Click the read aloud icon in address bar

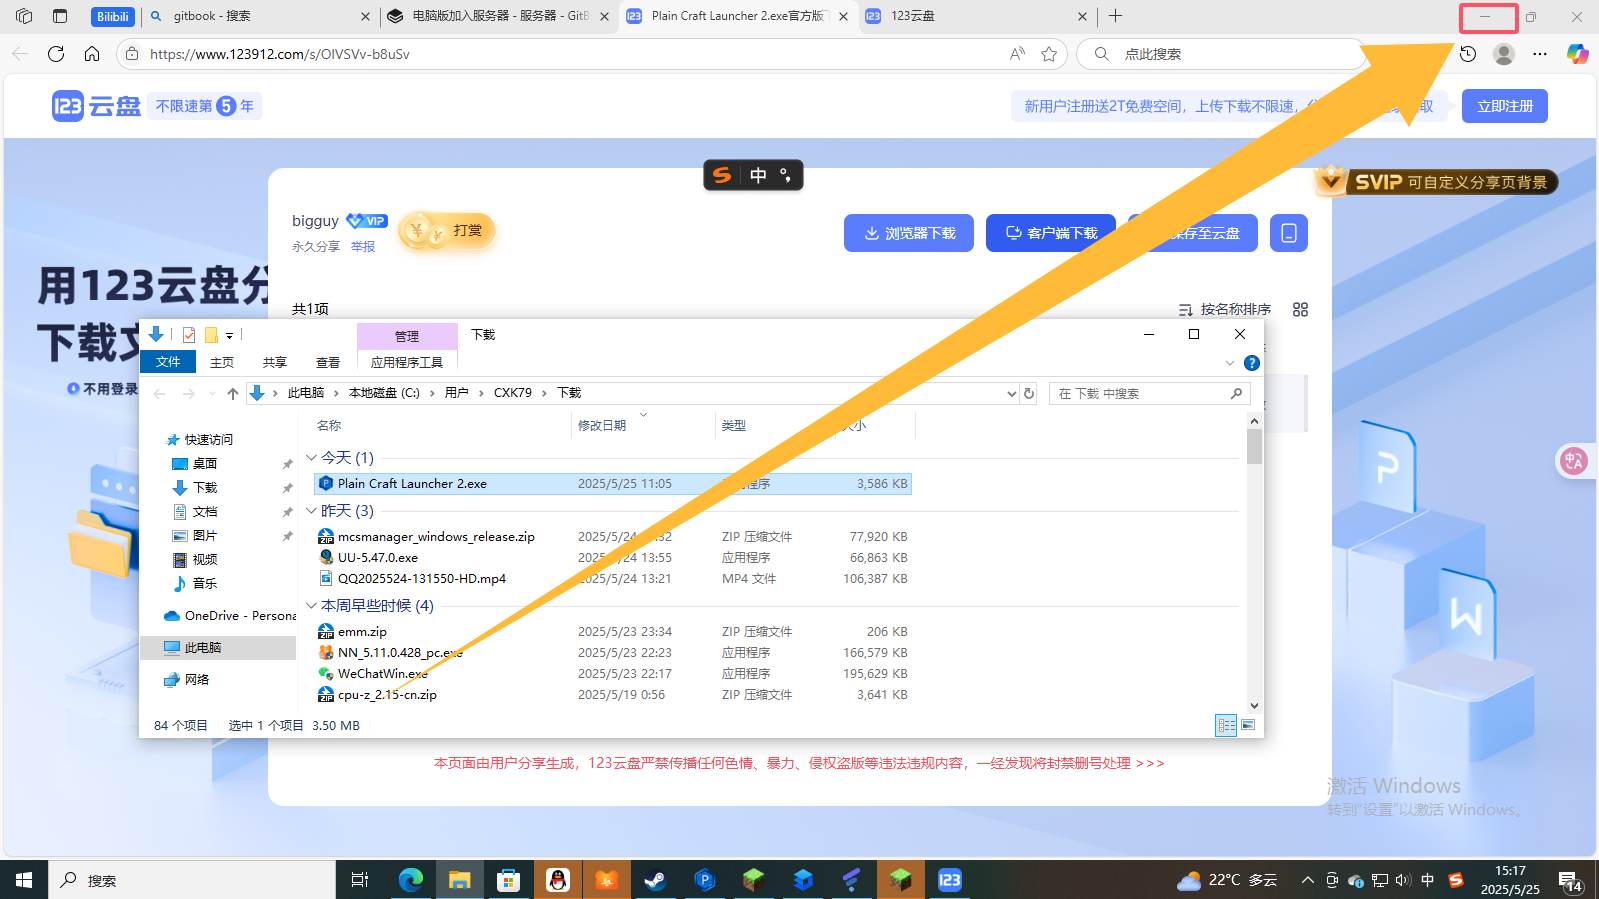pos(1017,54)
